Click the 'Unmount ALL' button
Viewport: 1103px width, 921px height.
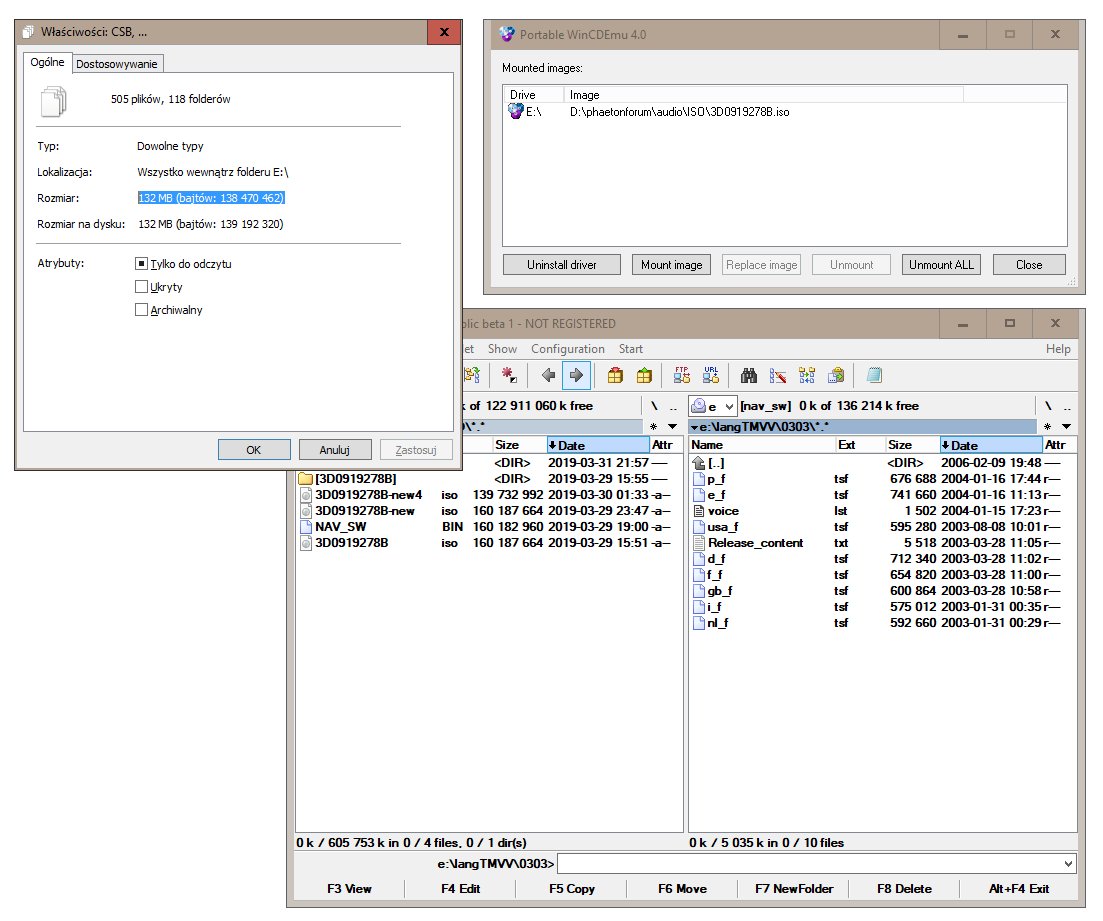click(x=941, y=265)
